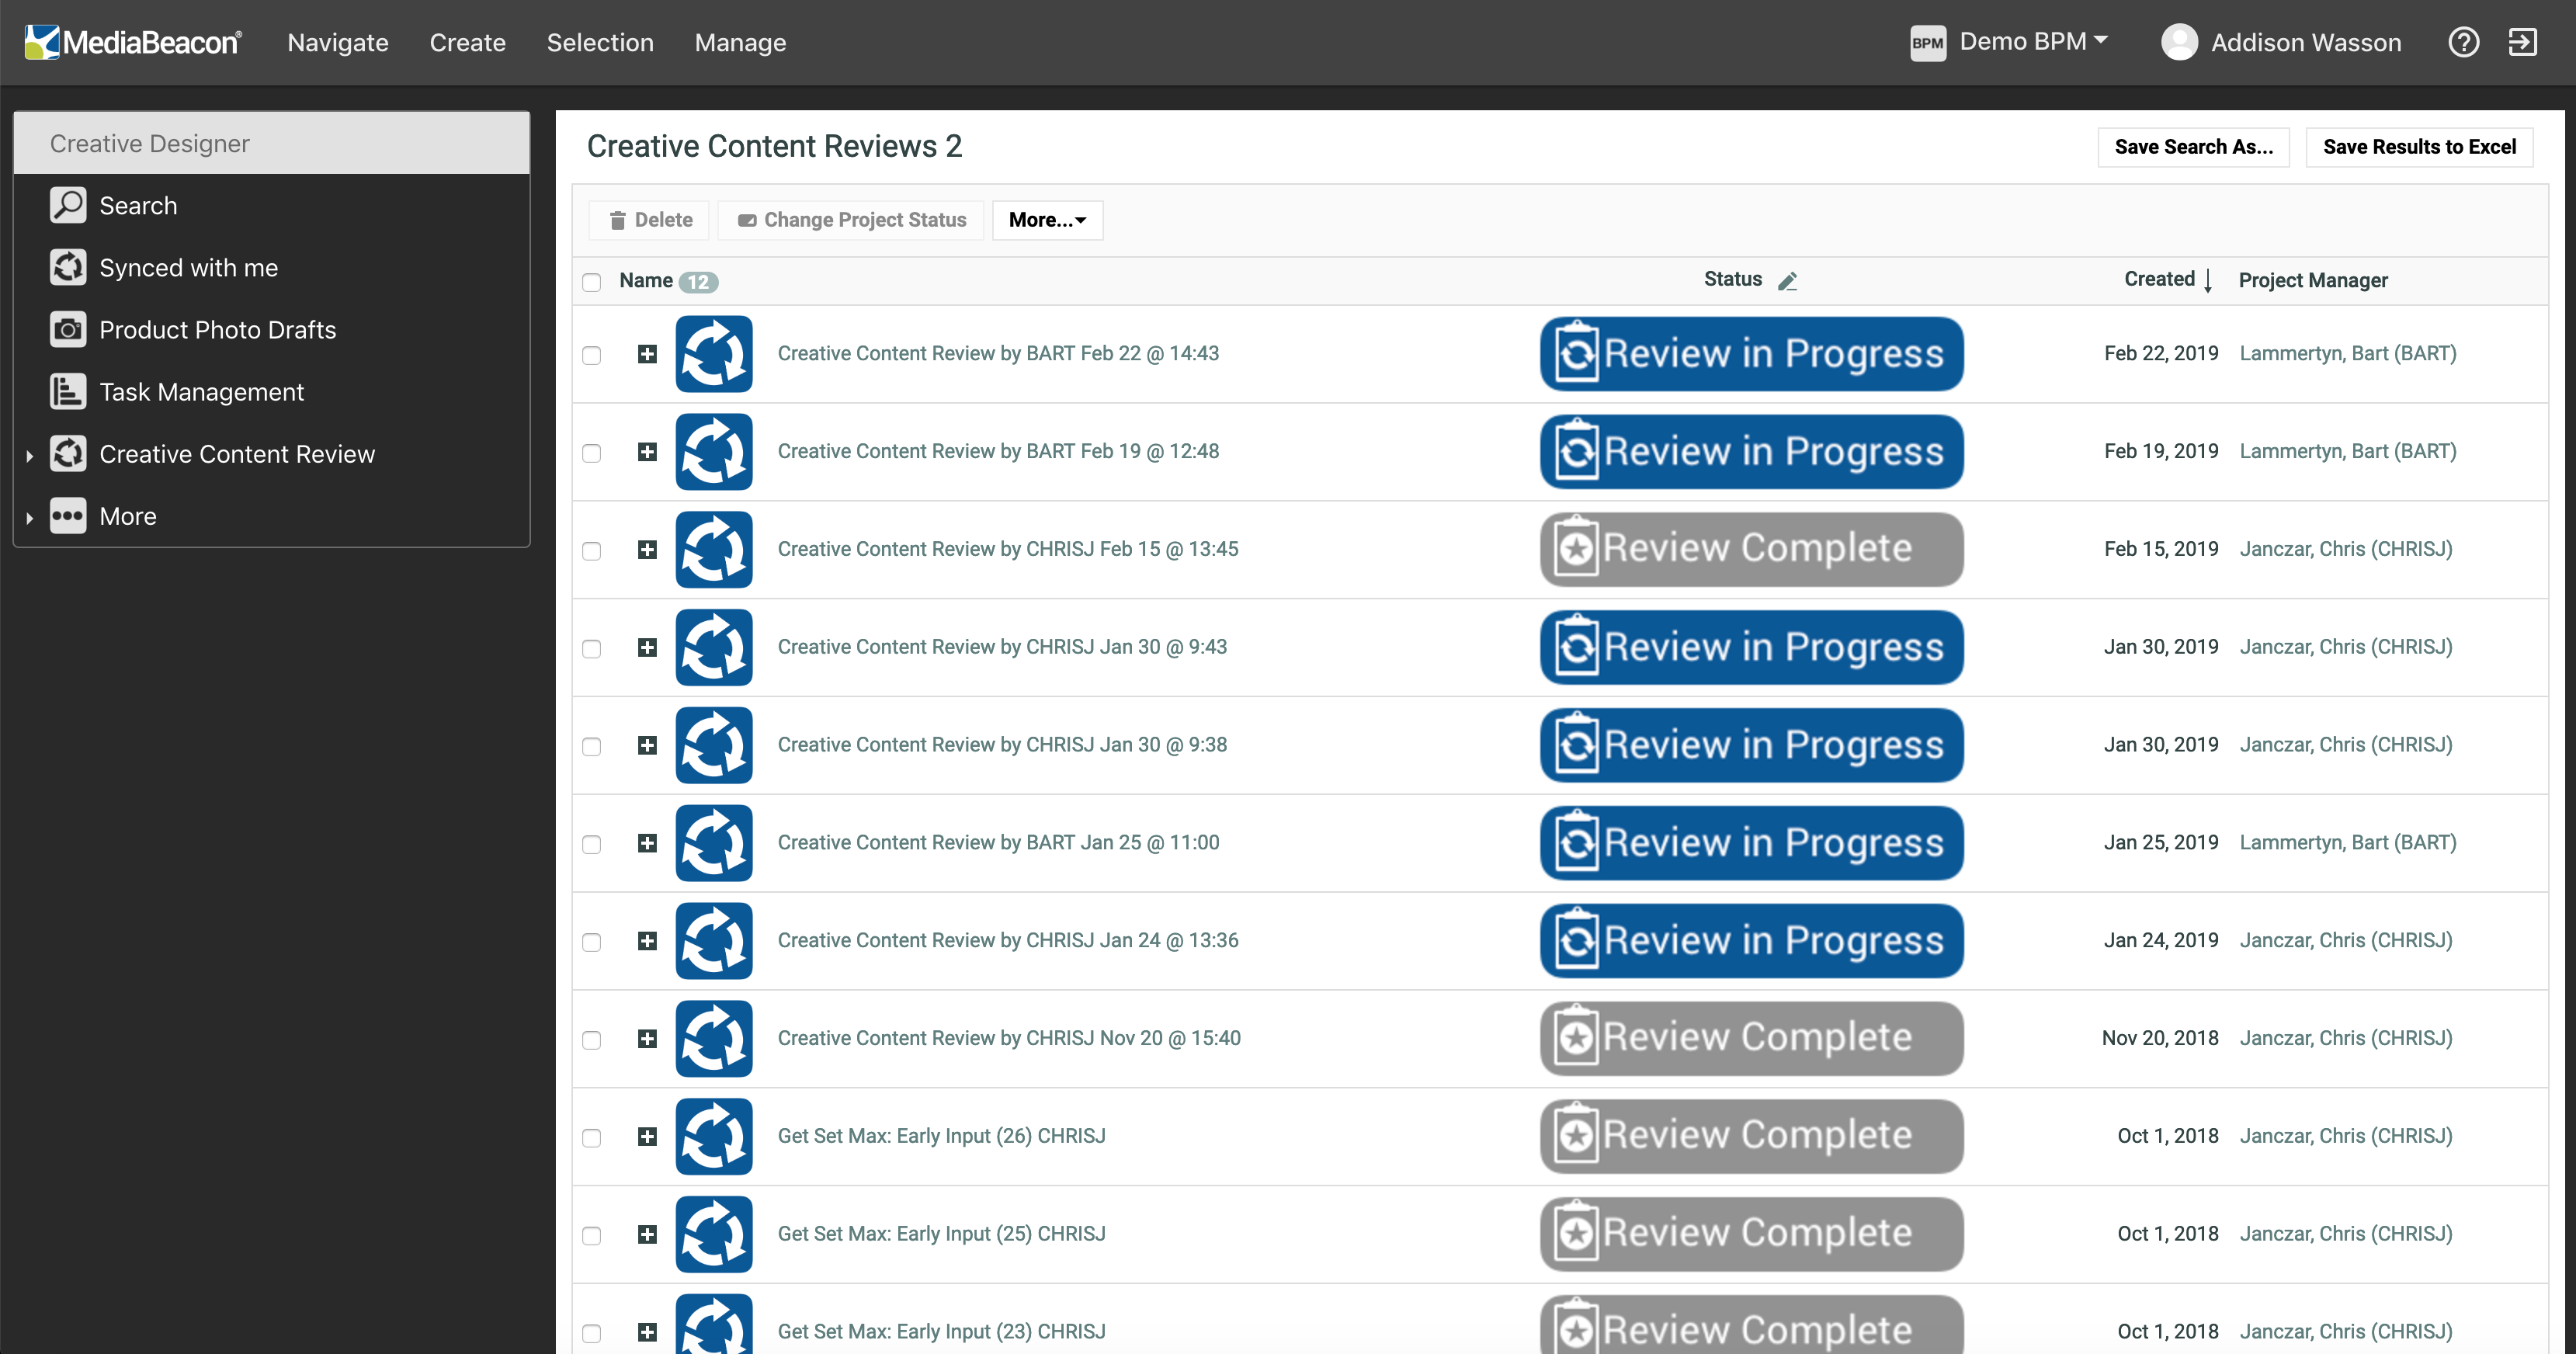Click the Search sidebar icon

[x=68, y=204]
